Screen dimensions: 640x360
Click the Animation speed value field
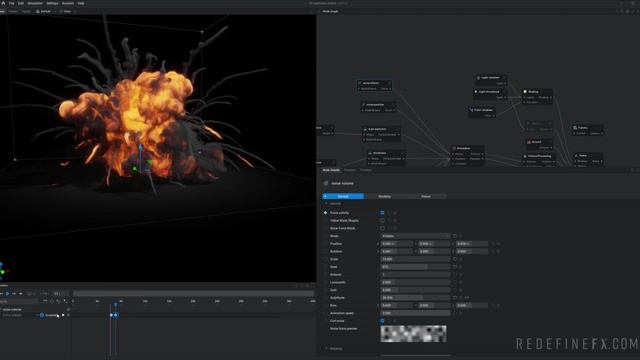tap(415, 313)
